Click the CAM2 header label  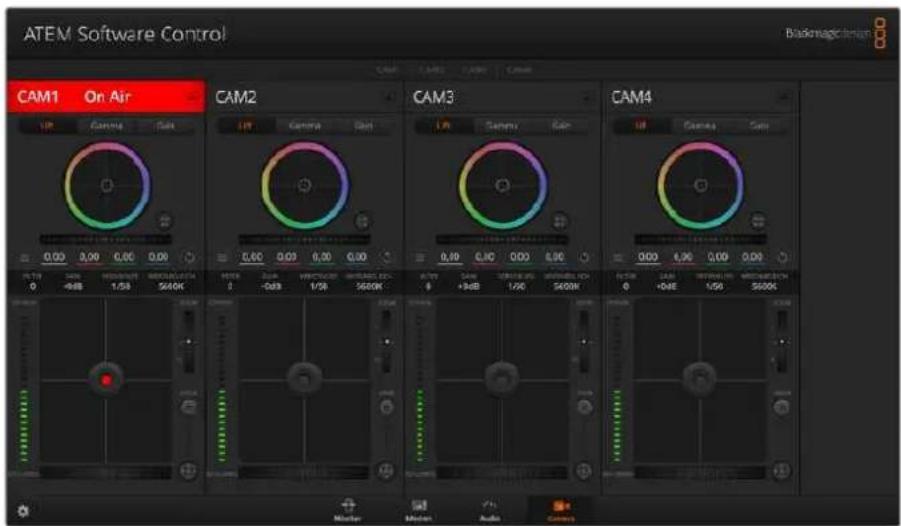click(236, 97)
